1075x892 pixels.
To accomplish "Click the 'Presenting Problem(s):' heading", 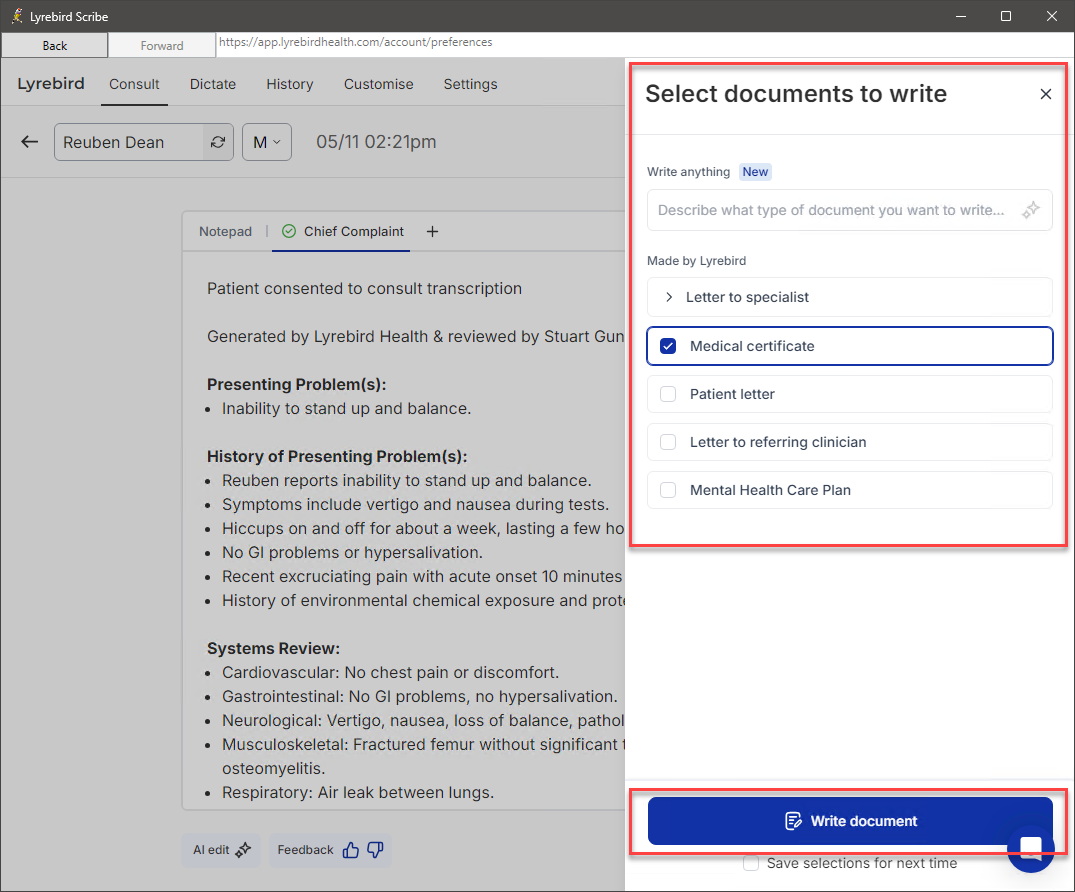I will 296,385.
